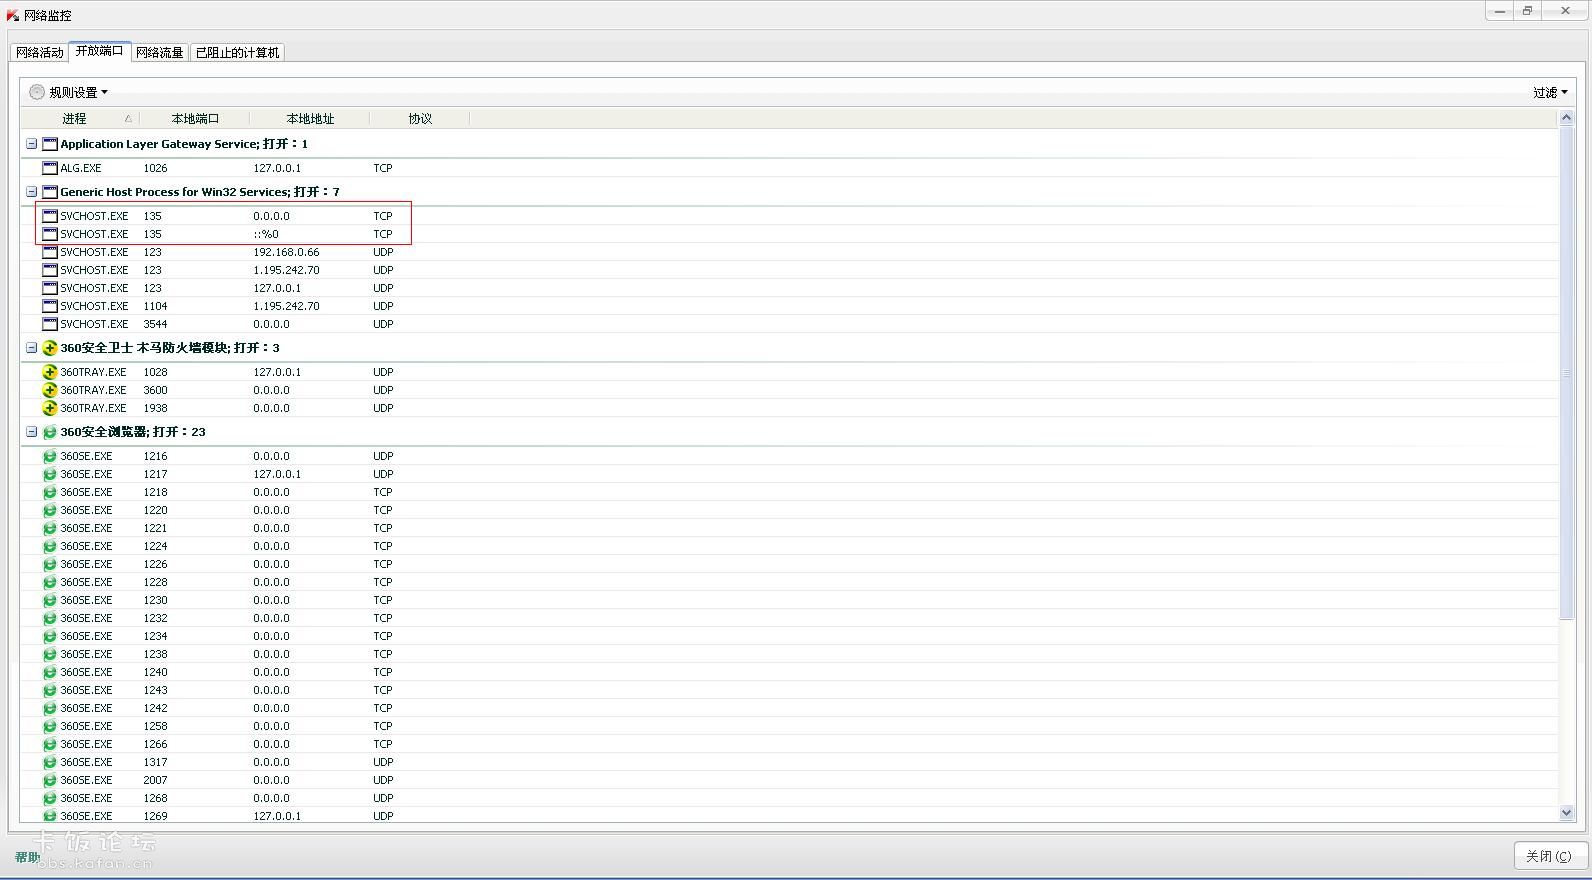Image resolution: width=1592 pixels, height=880 pixels.
Task: Click the 360SE.EXE icon on port 1243
Action: pyautogui.click(x=50, y=690)
